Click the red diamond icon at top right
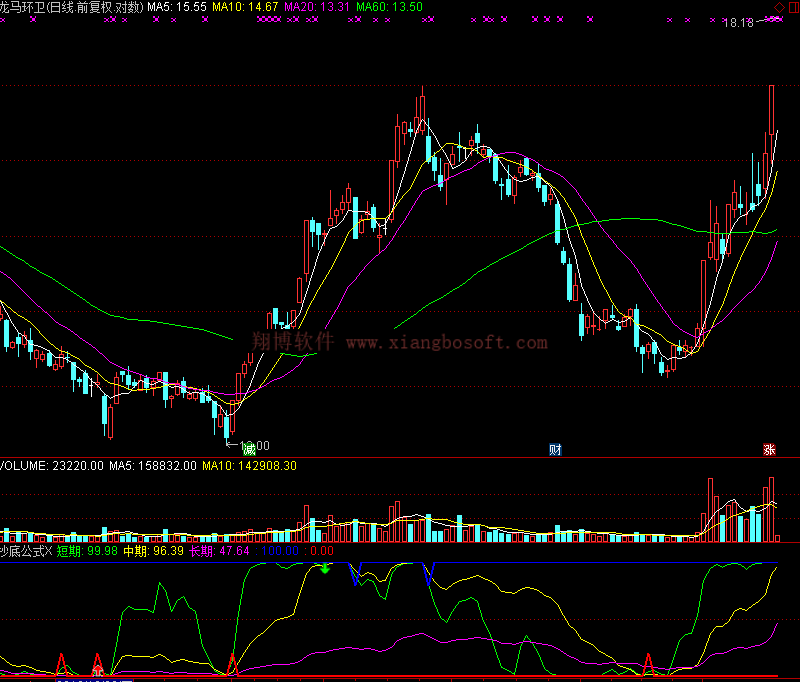This screenshot has width=800, height=682. click(780, 7)
